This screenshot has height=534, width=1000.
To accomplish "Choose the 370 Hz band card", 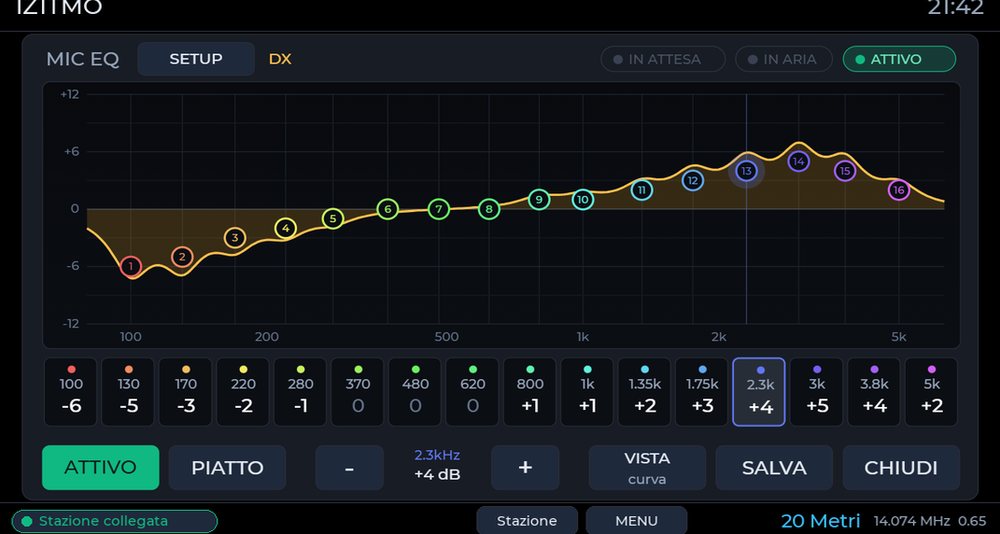I will pos(358,392).
